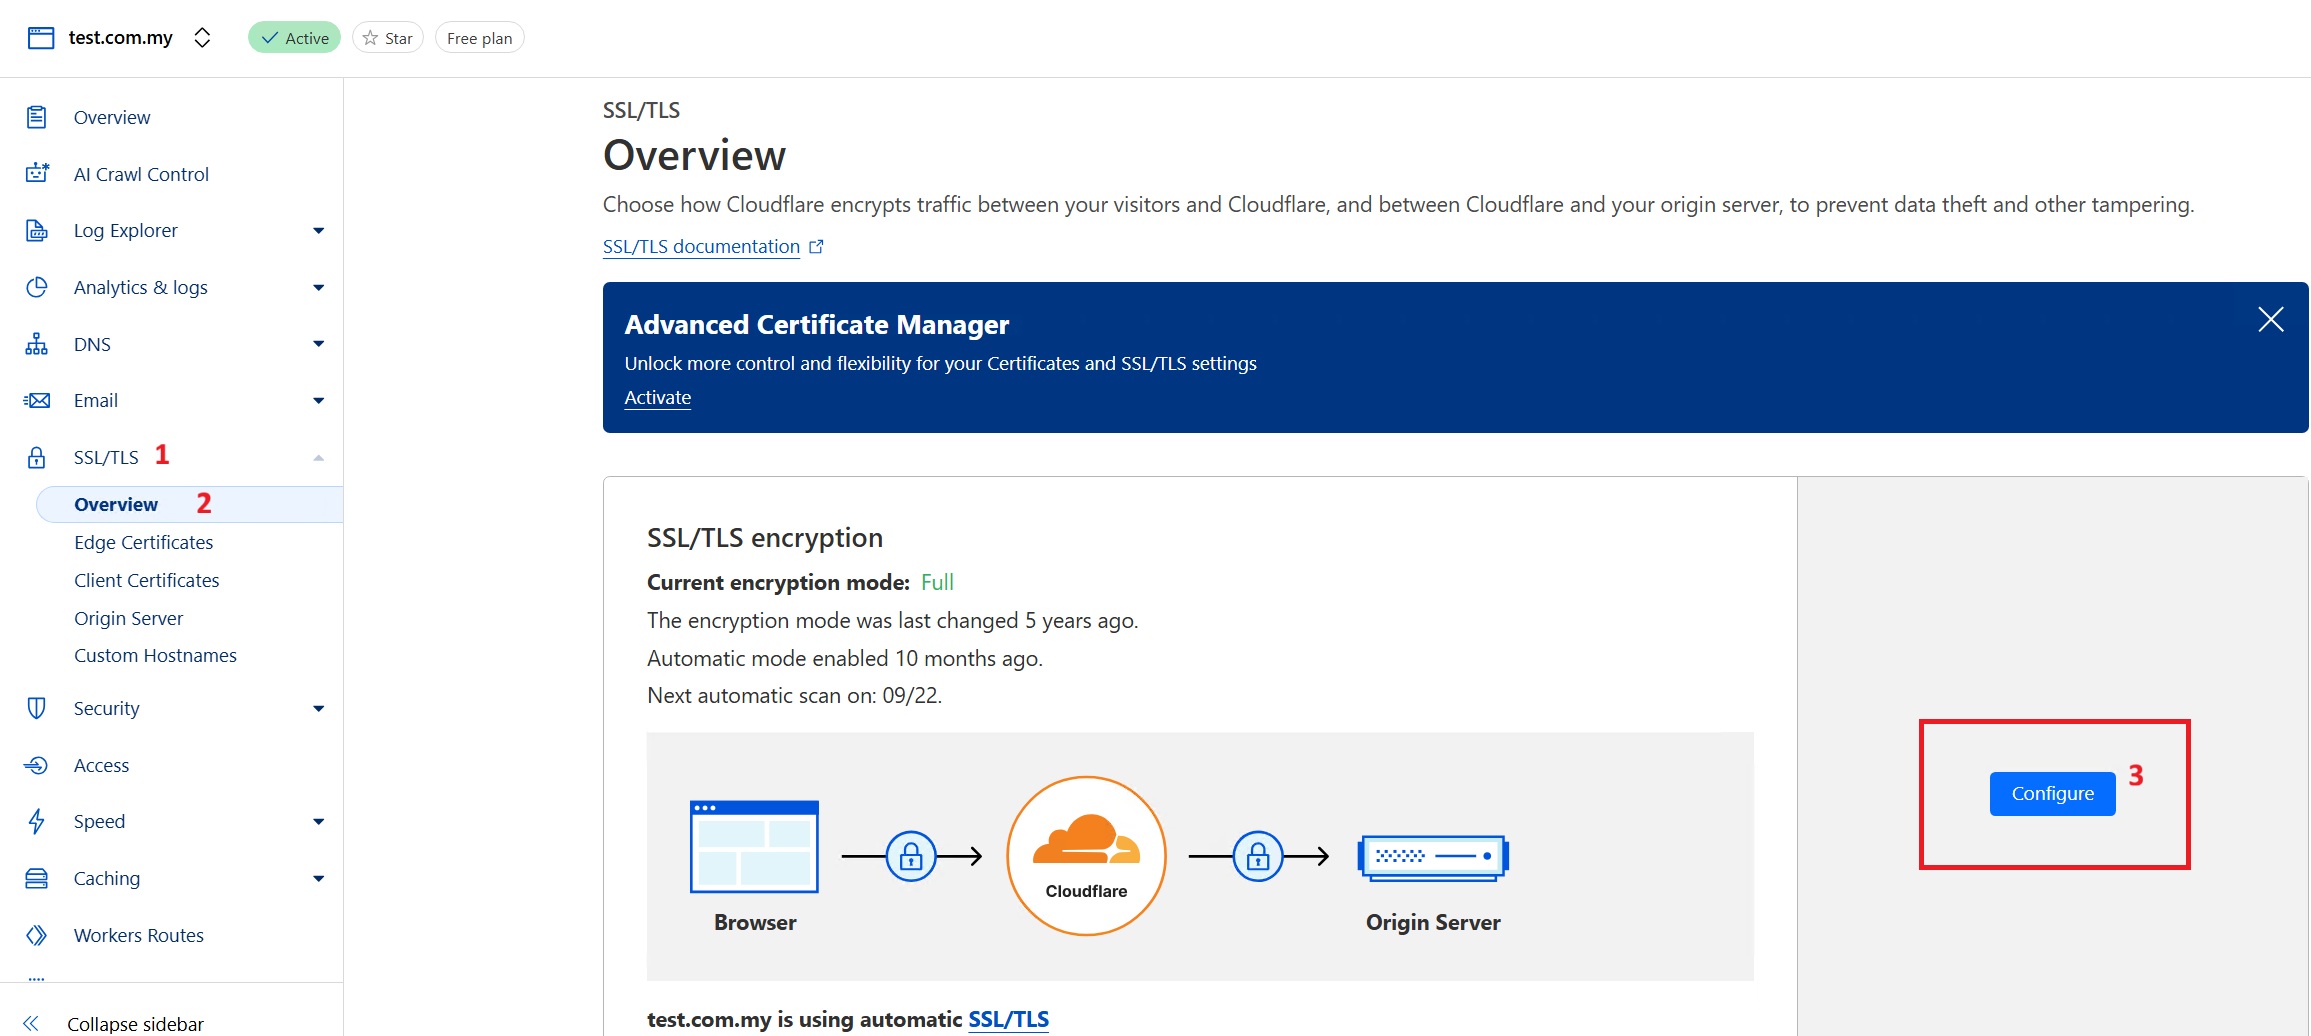Click the Log Explorer icon
The width and height of the screenshot is (2311, 1036).
(x=37, y=230)
